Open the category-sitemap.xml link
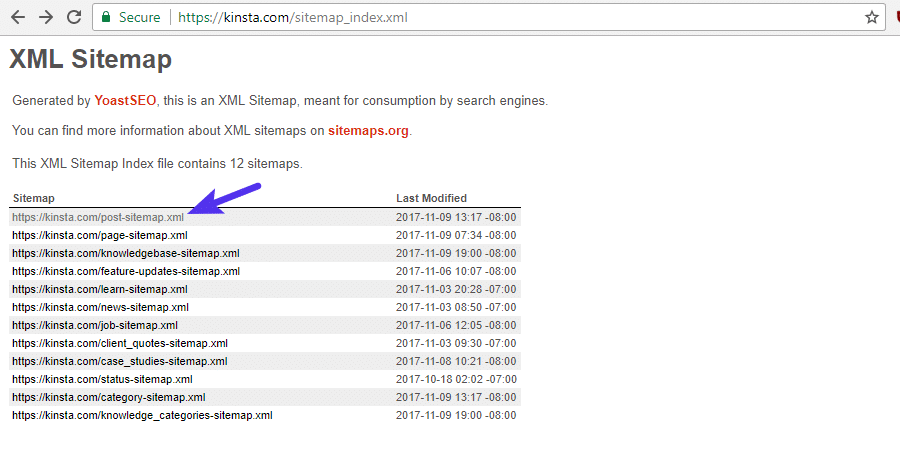Viewport: 900px width, 450px height. coord(109,397)
